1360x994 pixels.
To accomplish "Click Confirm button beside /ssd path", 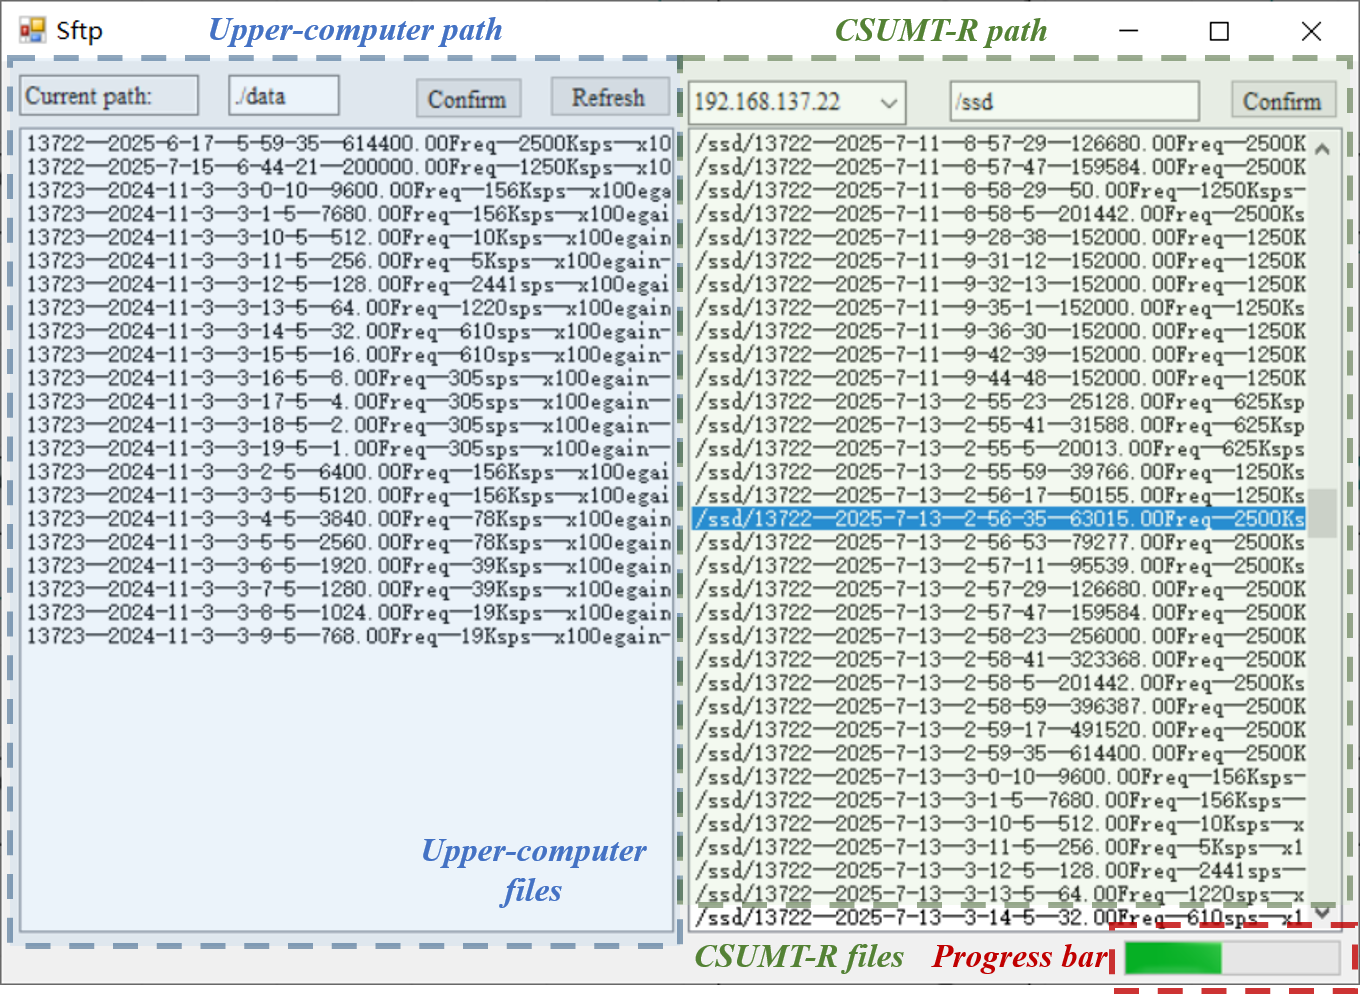I will click(1281, 101).
